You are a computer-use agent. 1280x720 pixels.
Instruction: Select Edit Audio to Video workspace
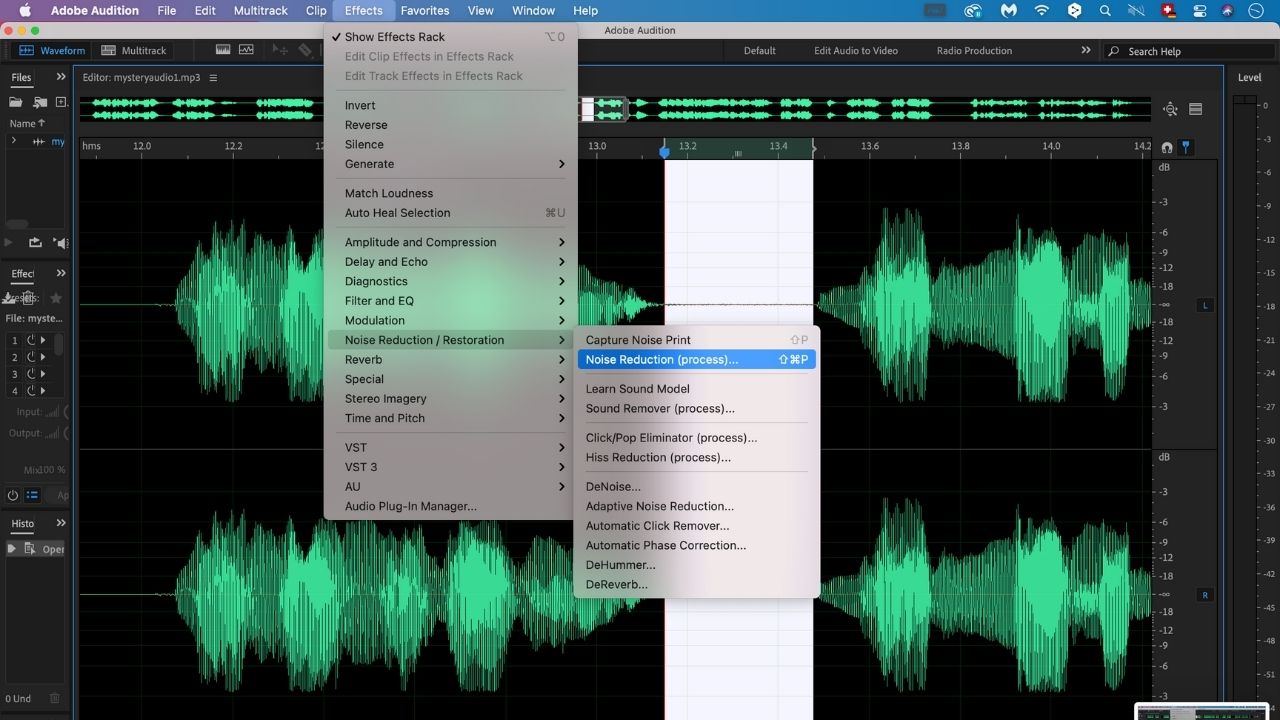point(856,50)
